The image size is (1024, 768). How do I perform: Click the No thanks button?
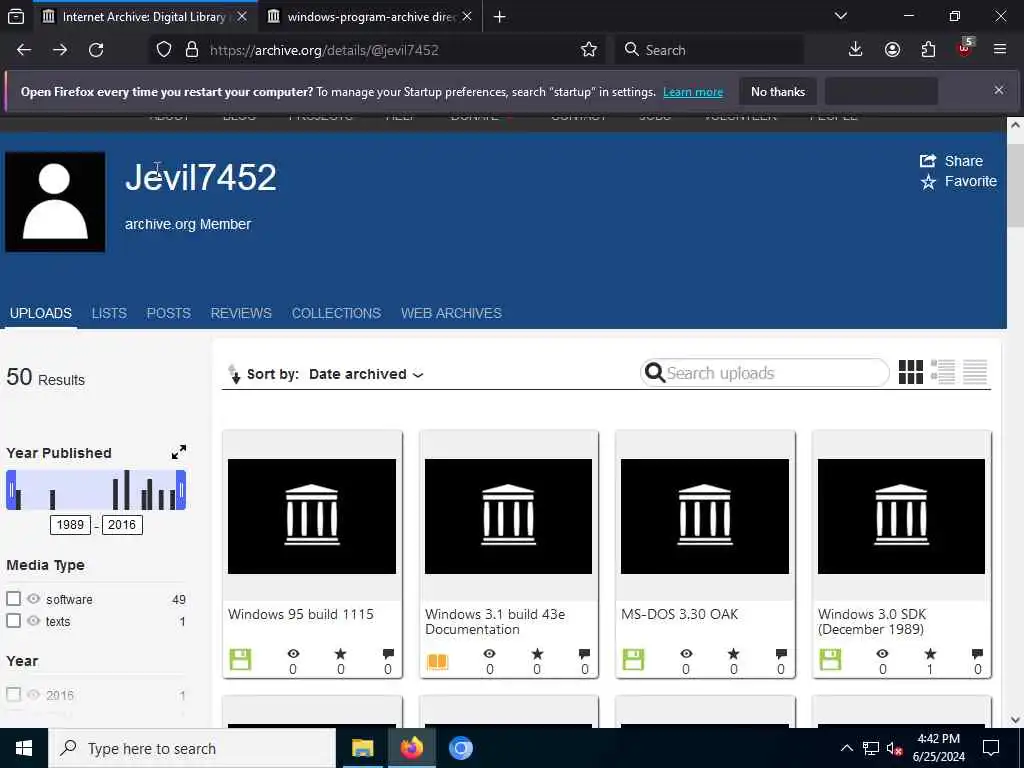coord(778,92)
